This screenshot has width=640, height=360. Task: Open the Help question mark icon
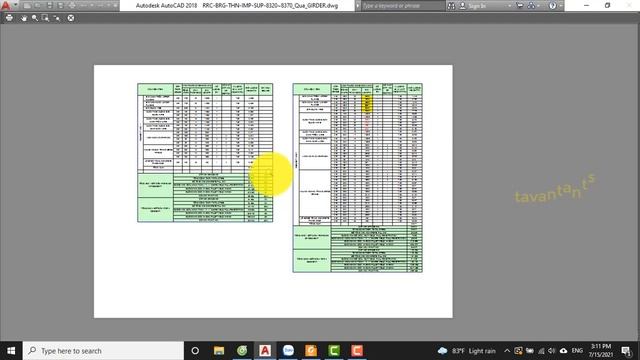(x=552, y=6)
